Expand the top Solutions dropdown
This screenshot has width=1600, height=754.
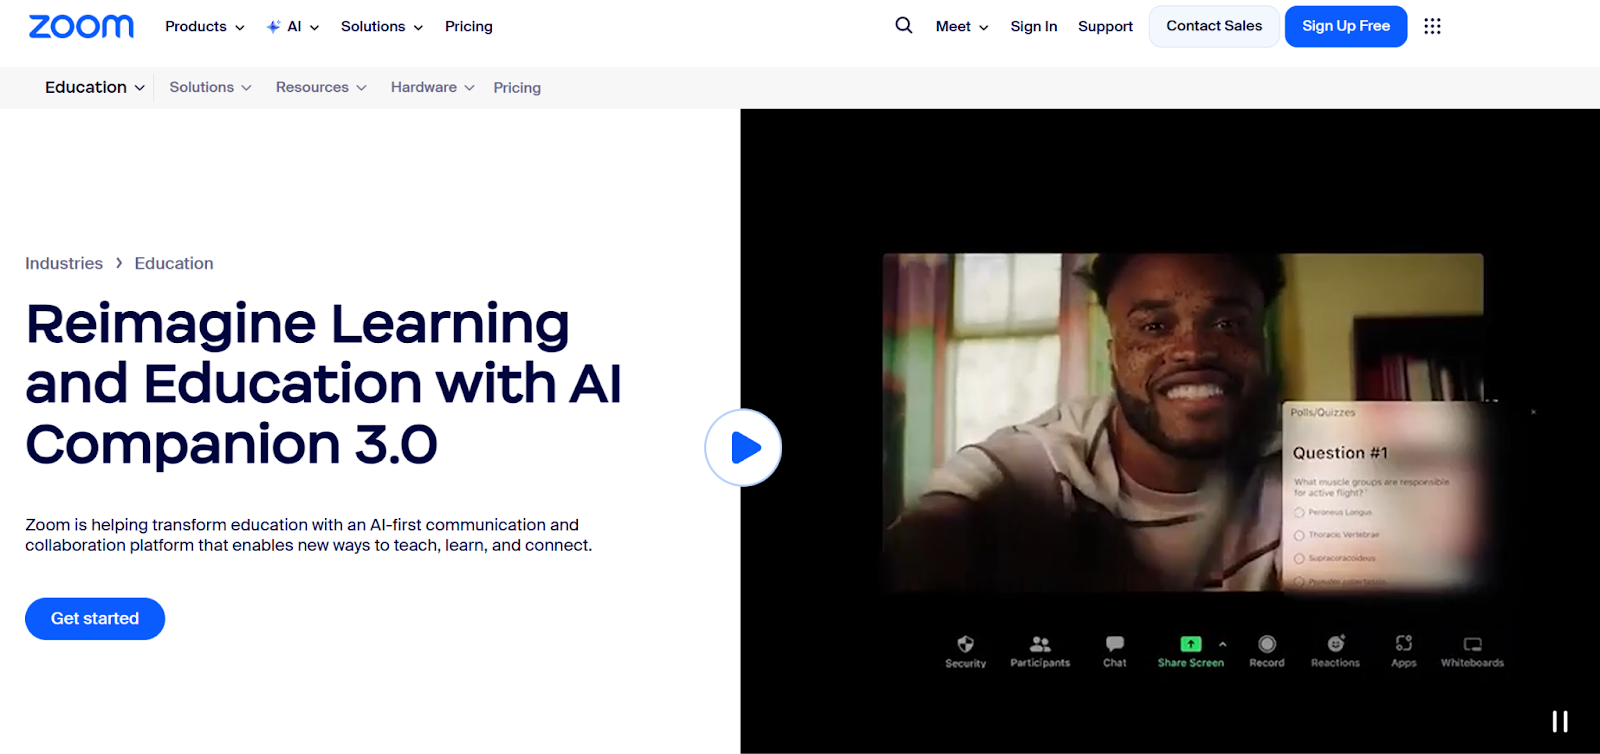(382, 27)
